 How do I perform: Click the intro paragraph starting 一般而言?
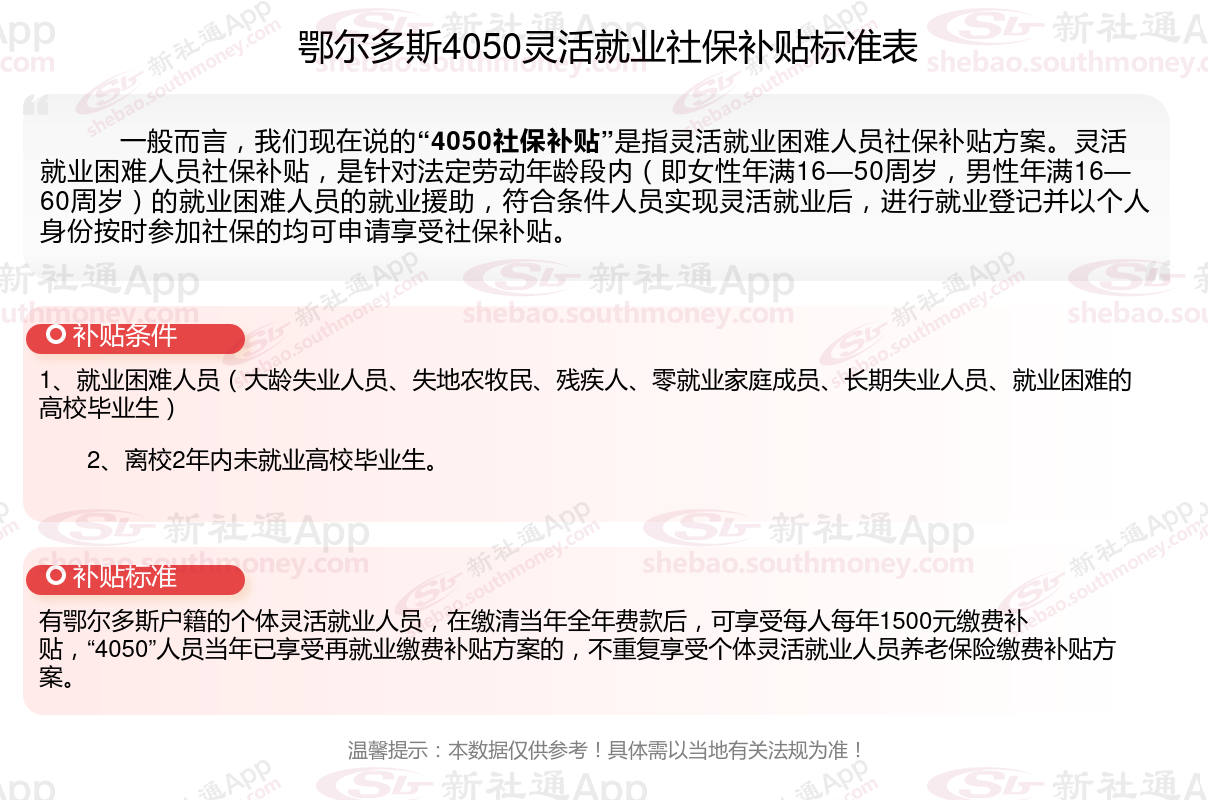tap(594, 185)
